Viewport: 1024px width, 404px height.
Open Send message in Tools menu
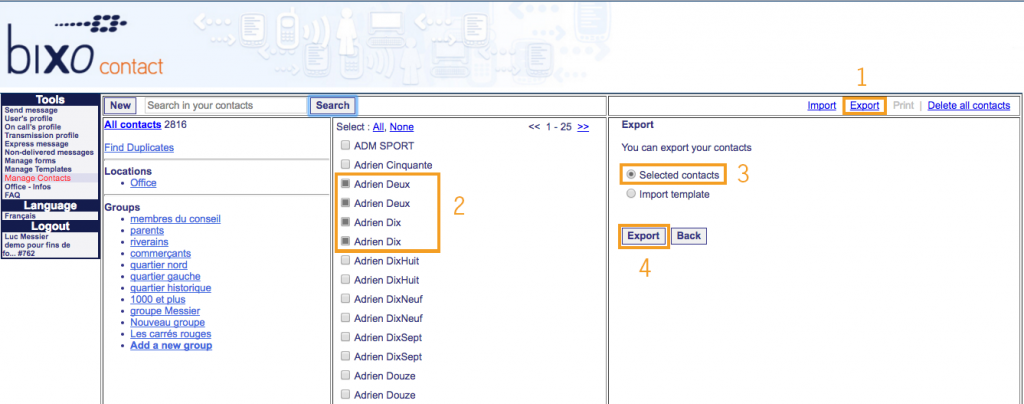click(x=31, y=110)
